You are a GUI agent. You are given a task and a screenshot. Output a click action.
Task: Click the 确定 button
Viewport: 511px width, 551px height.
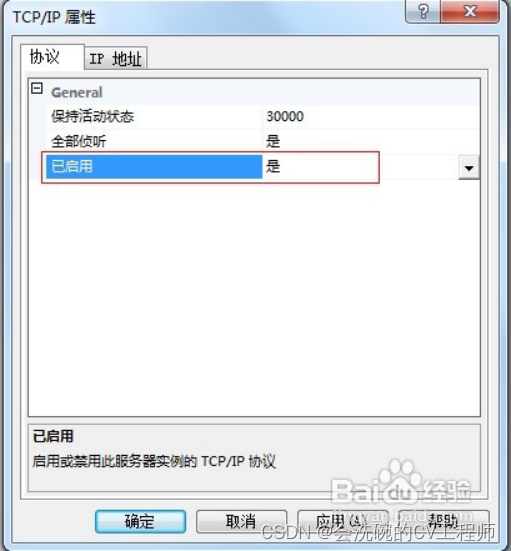tap(140, 521)
